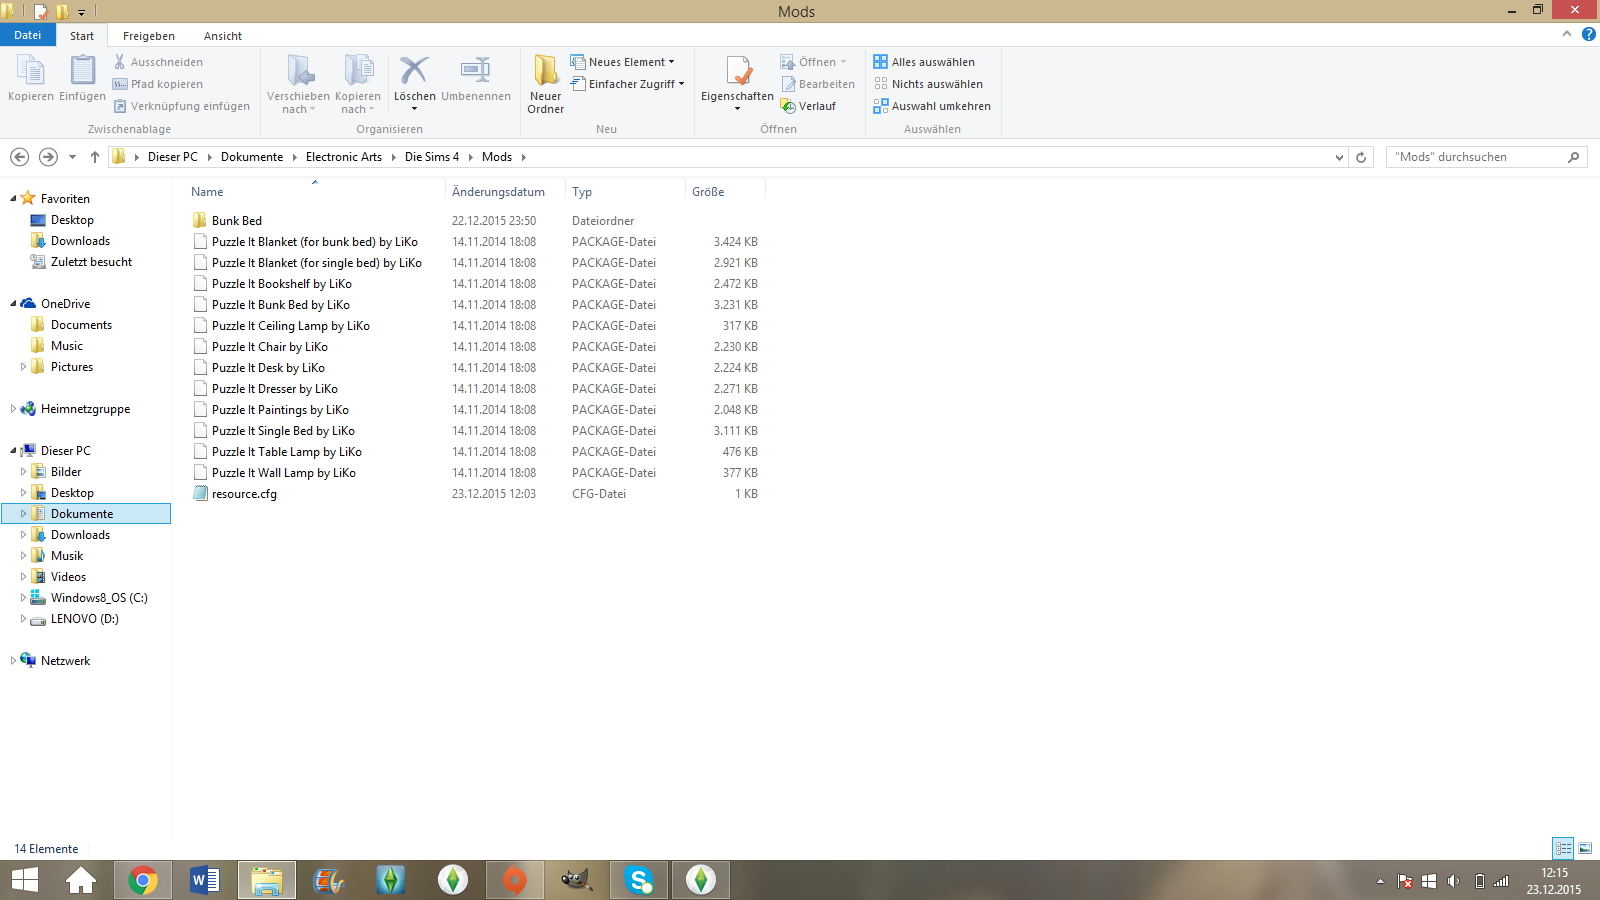Click the Löschen (delete) icon in ribbon
The height and width of the screenshot is (900, 1600).
point(414,72)
